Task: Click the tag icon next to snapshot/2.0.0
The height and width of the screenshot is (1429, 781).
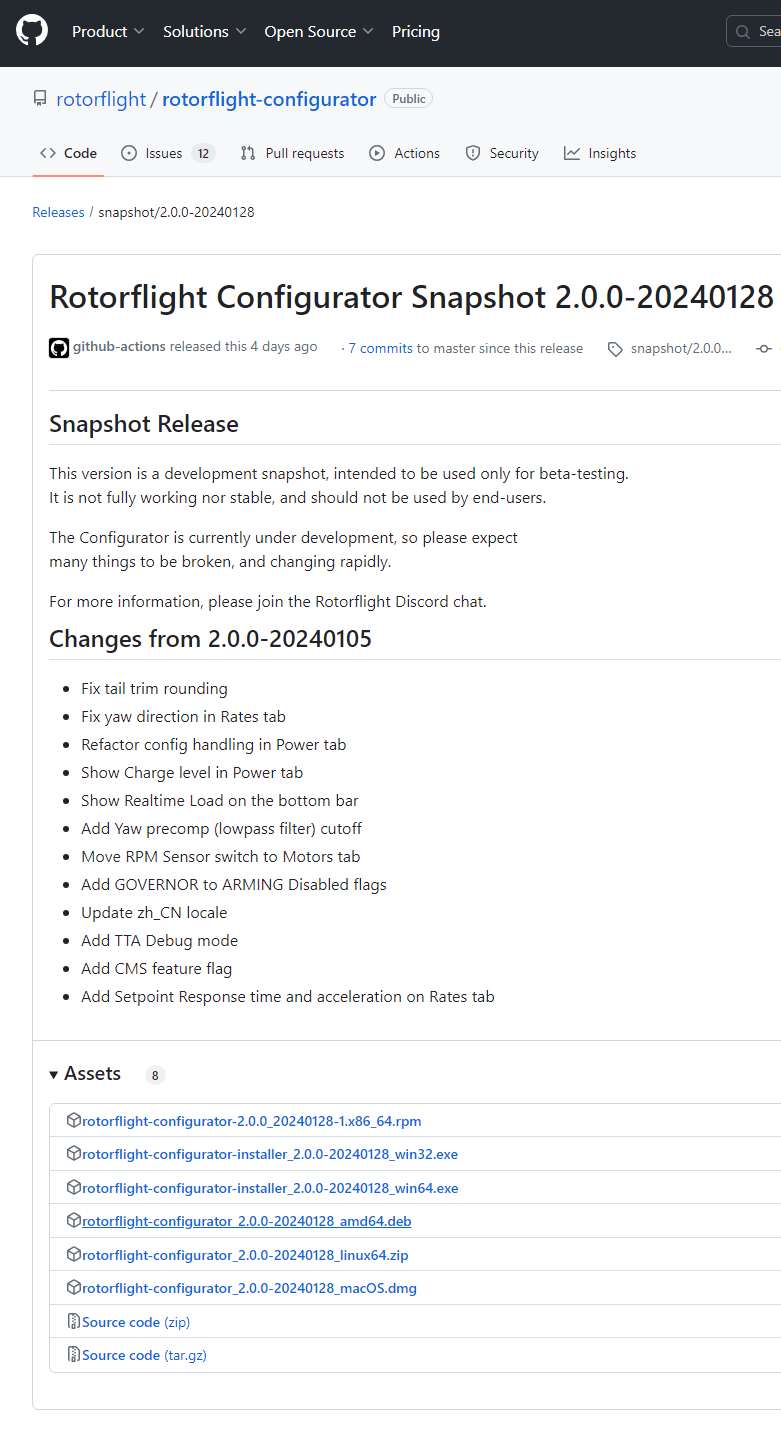Action: pos(614,349)
